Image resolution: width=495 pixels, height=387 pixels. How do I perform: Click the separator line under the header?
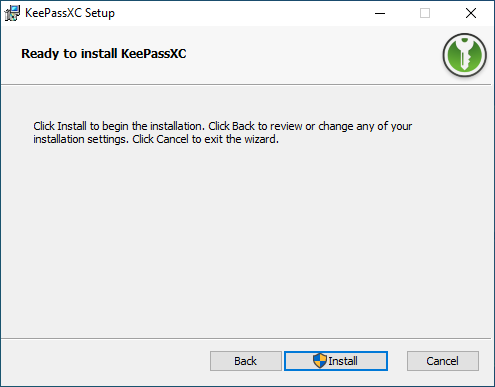click(246, 85)
